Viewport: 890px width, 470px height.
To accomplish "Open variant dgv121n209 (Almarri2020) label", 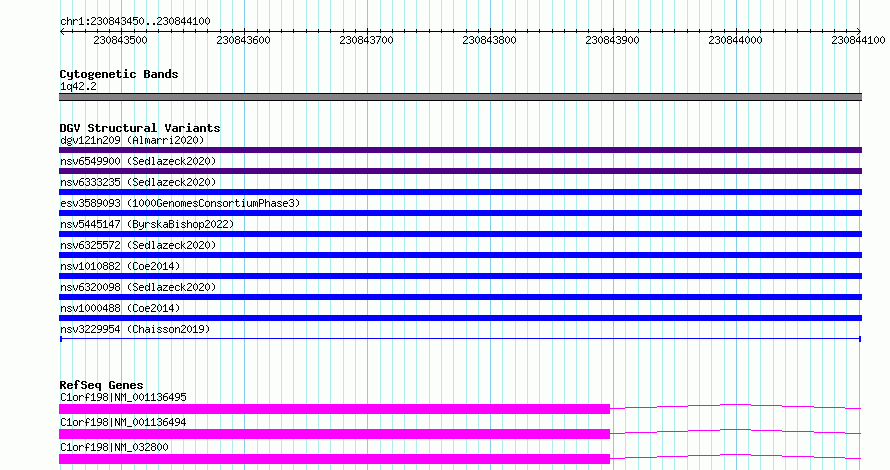I will click(132, 140).
